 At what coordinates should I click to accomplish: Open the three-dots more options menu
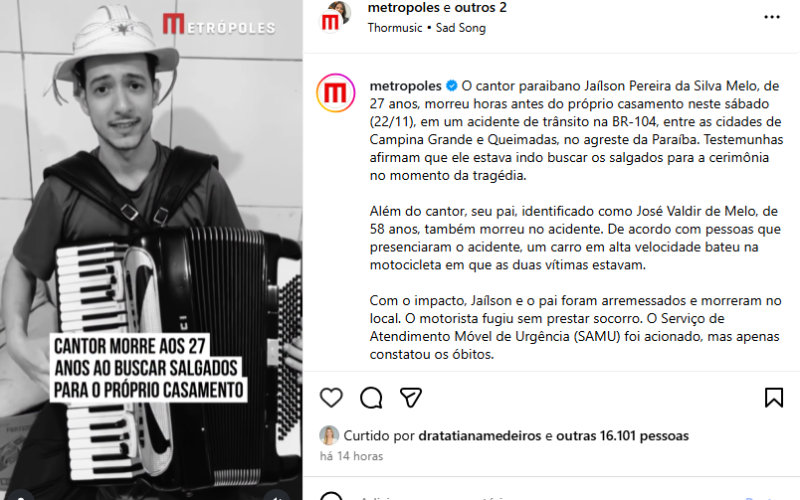coord(772,17)
